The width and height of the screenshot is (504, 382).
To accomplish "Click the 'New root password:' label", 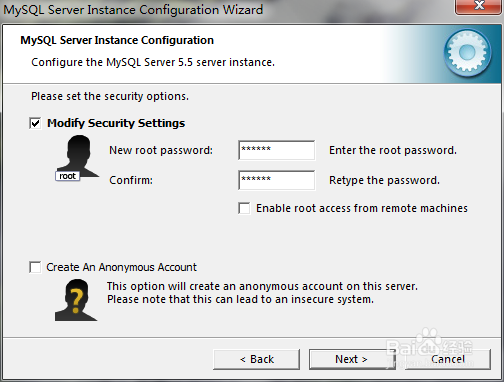I will (x=161, y=150).
